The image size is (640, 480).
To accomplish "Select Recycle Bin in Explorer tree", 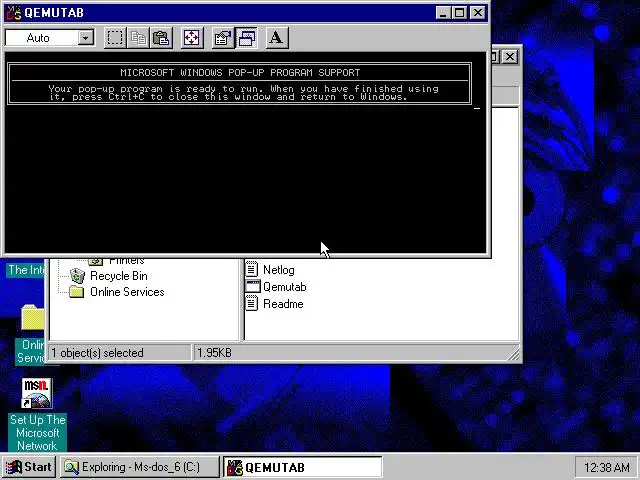I will click(119, 276).
